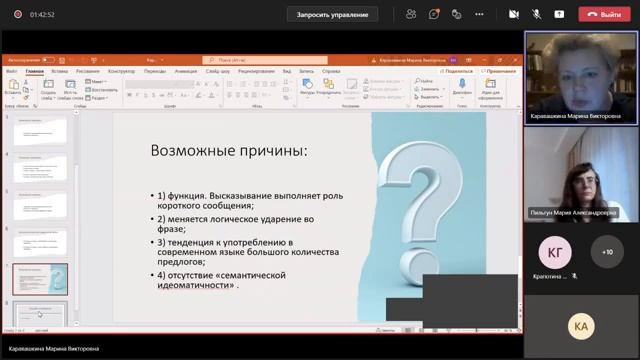Viewport: 640px width, 360px height.
Task: Click the text highlight color icon
Action: point(198,95)
